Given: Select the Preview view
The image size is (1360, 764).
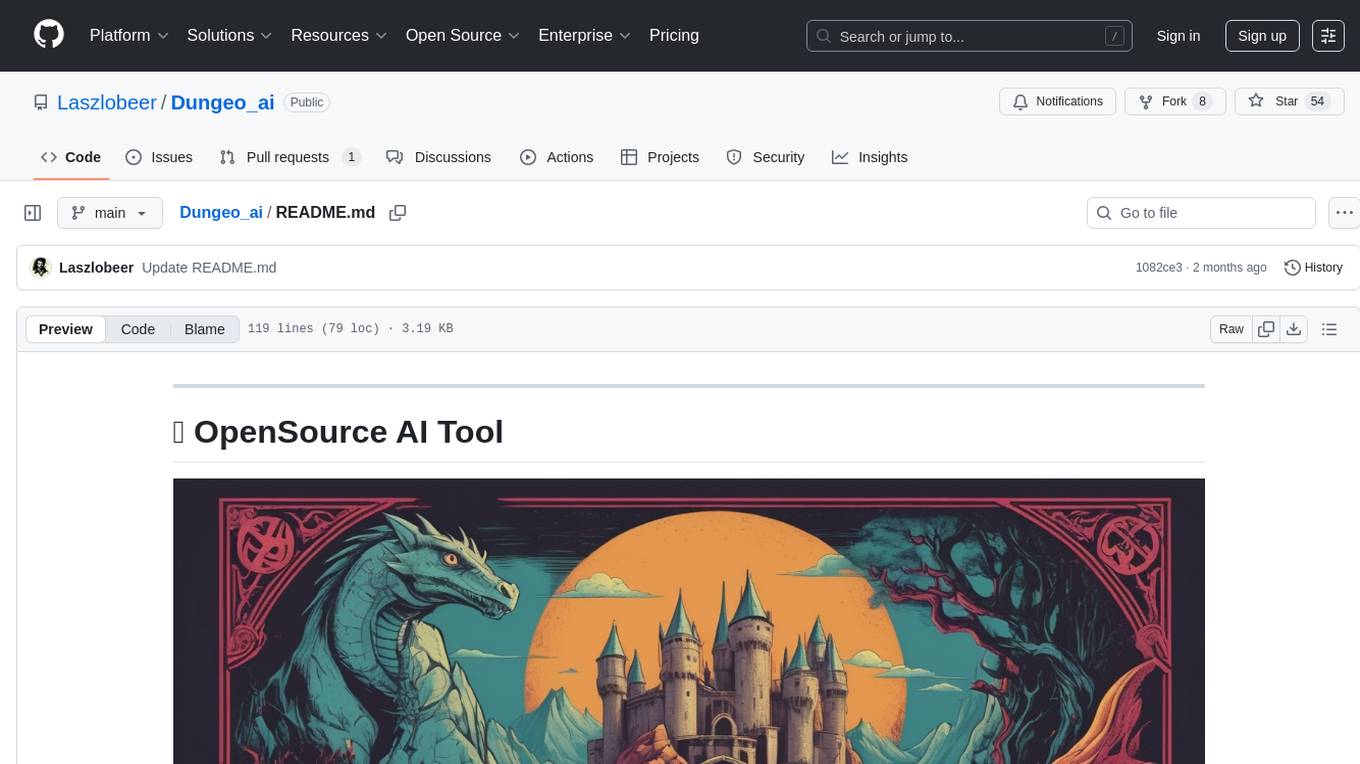Looking at the screenshot, I should click(x=66, y=329).
